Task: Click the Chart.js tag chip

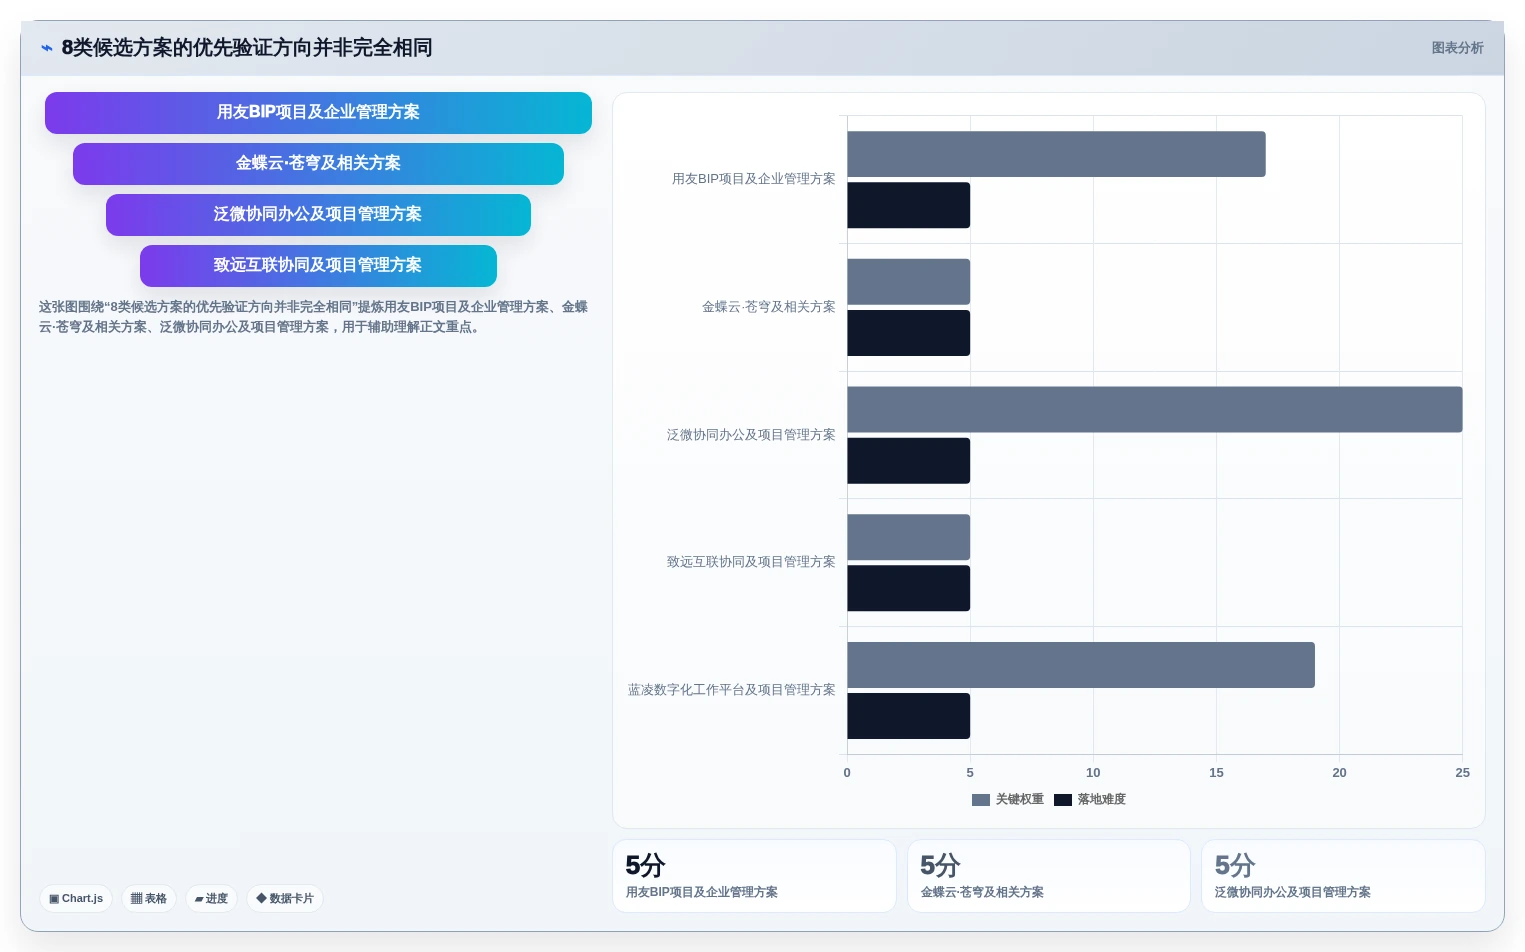Action: pos(76,898)
